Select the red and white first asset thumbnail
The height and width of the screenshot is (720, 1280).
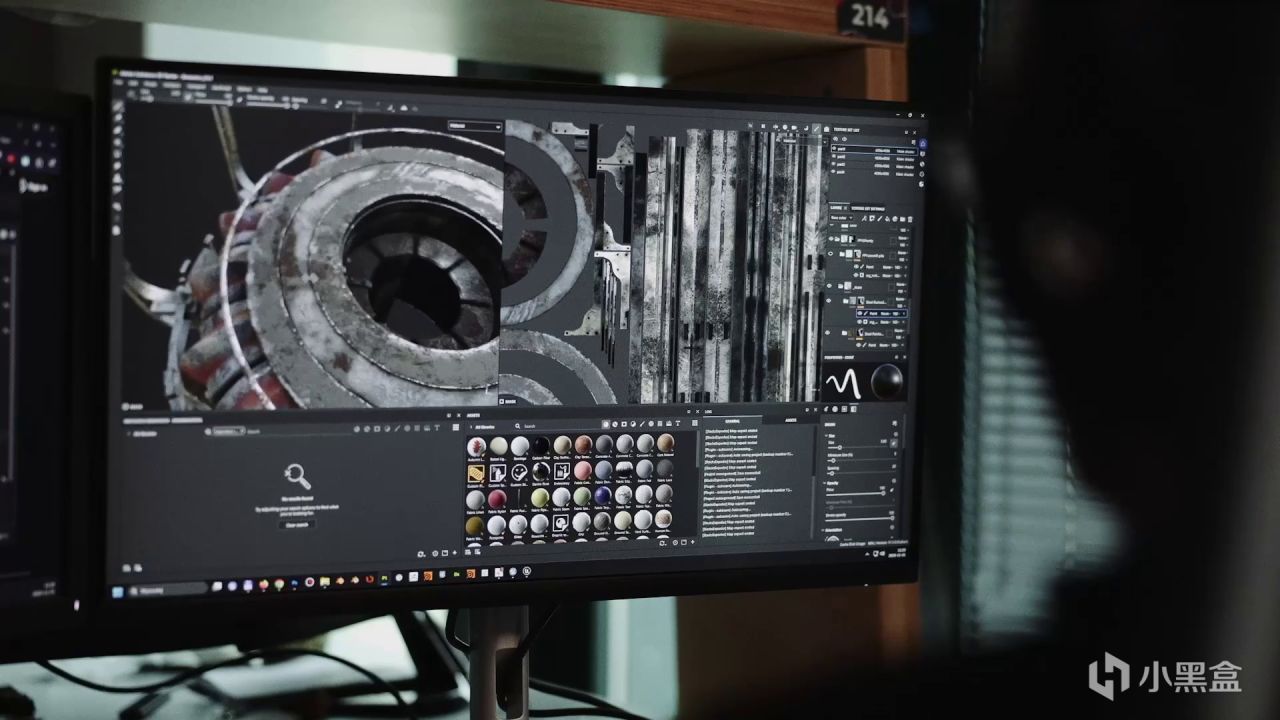pyautogui.click(x=476, y=445)
